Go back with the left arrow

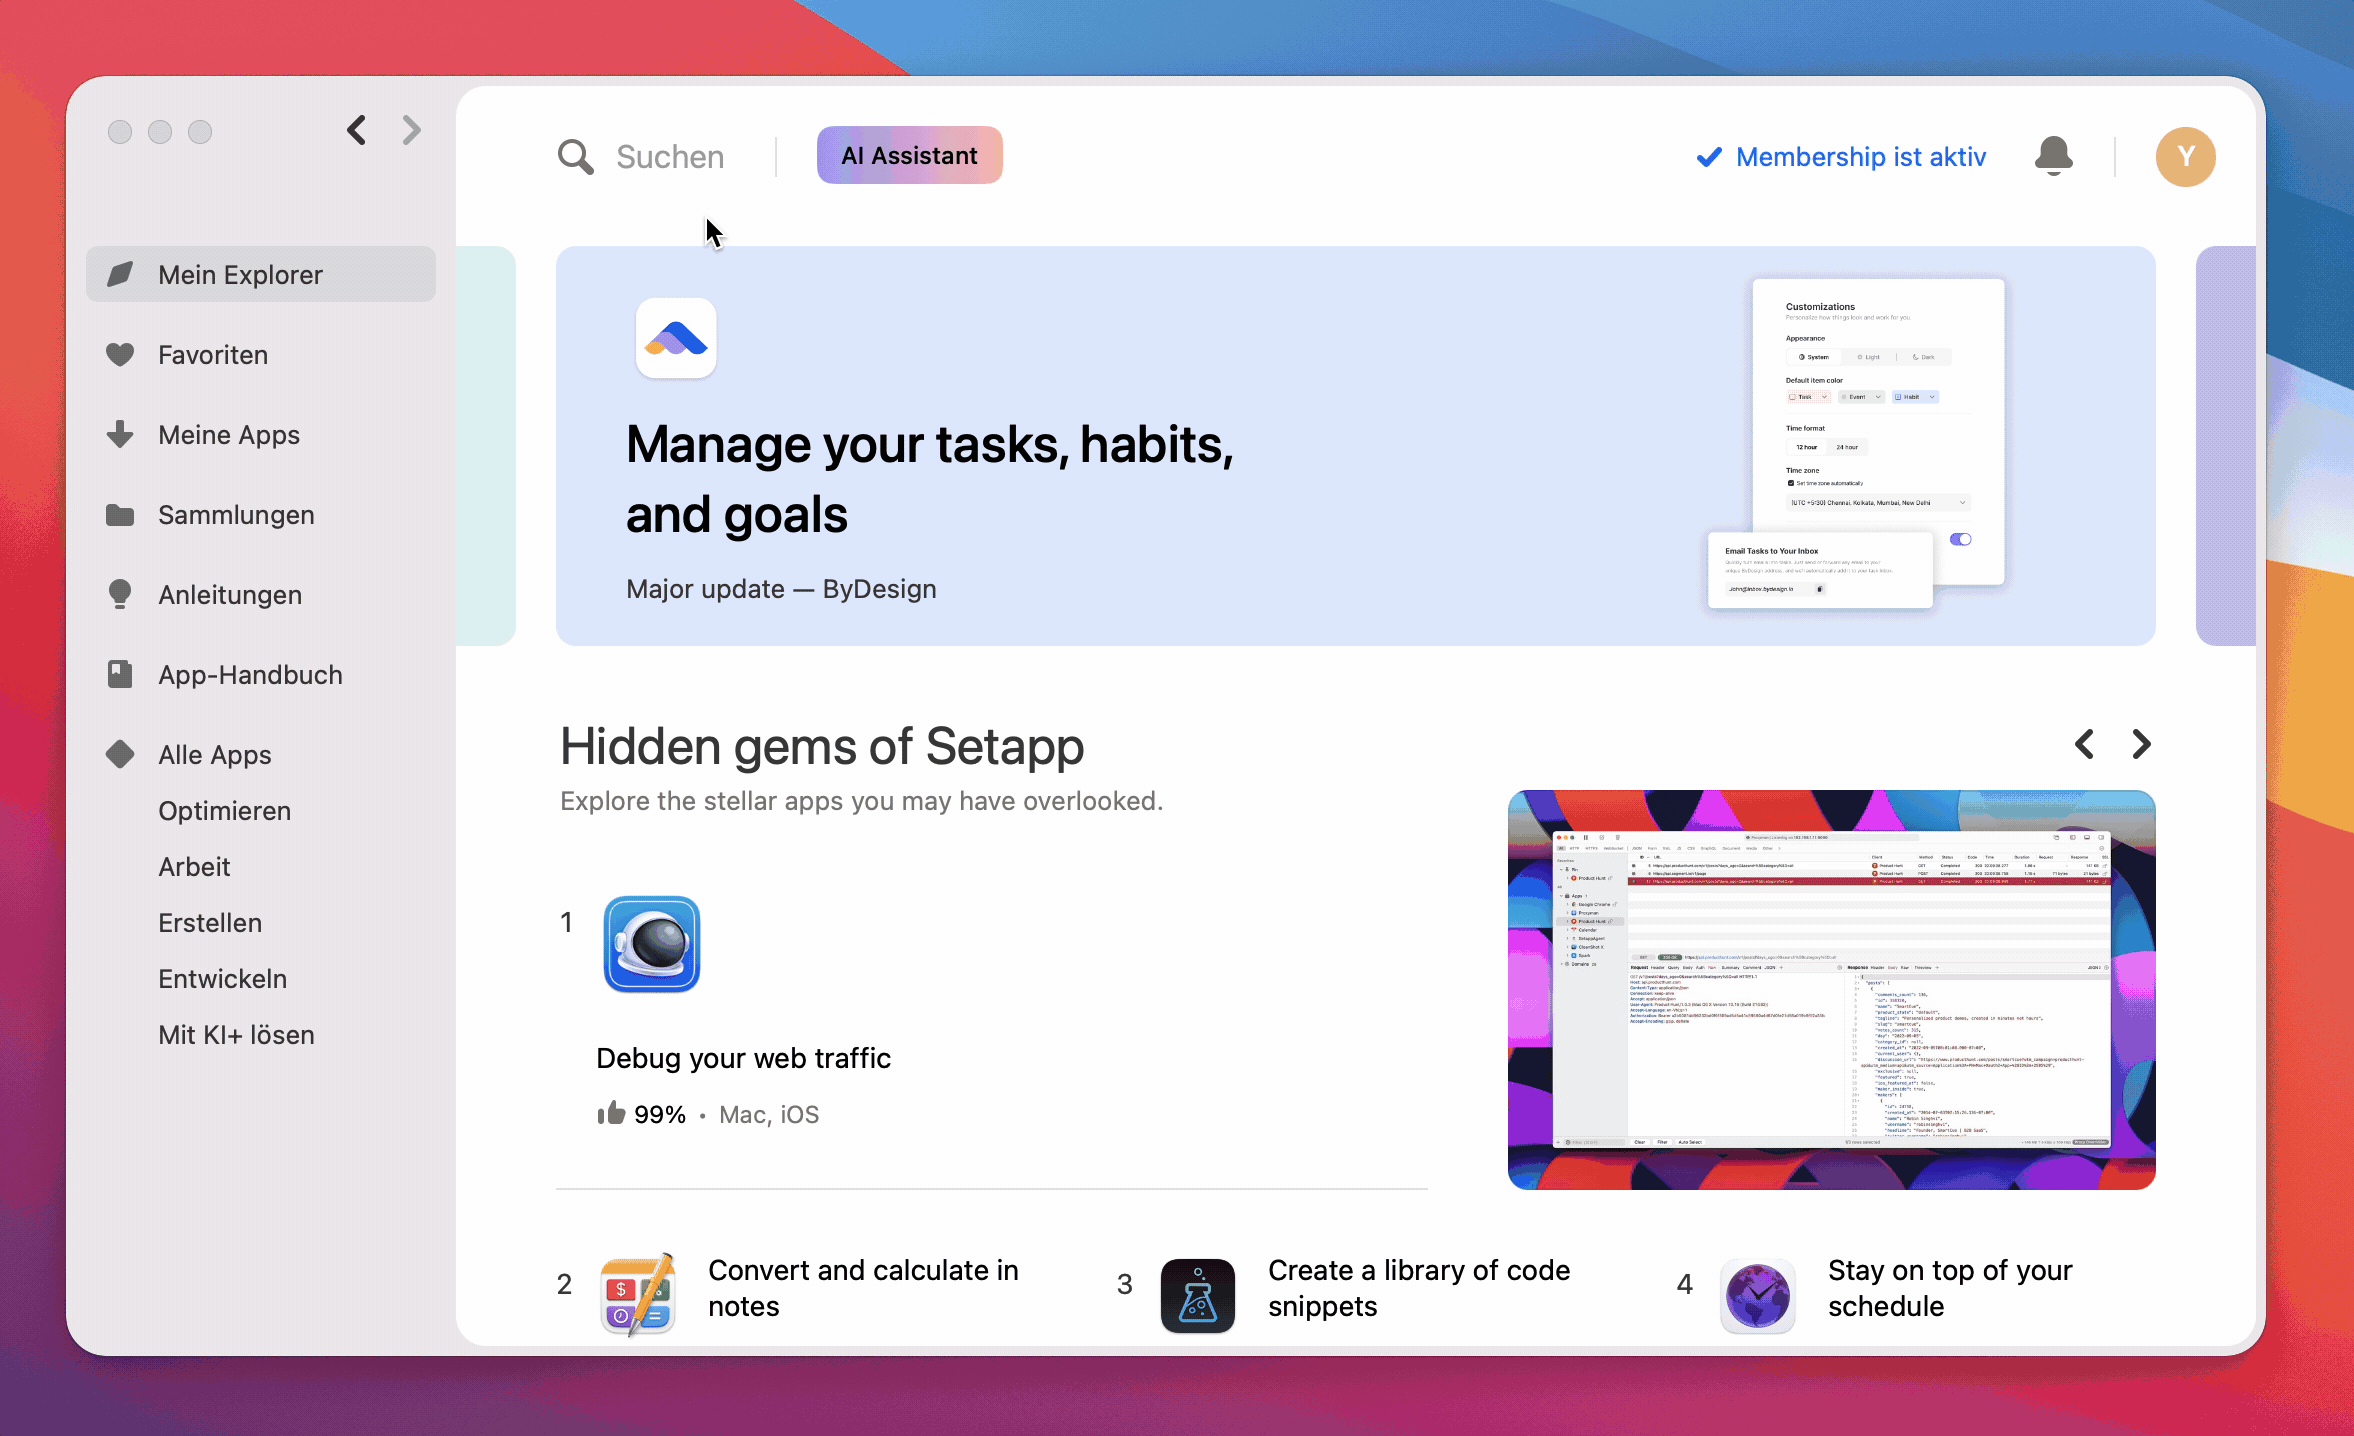[x=357, y=130]
